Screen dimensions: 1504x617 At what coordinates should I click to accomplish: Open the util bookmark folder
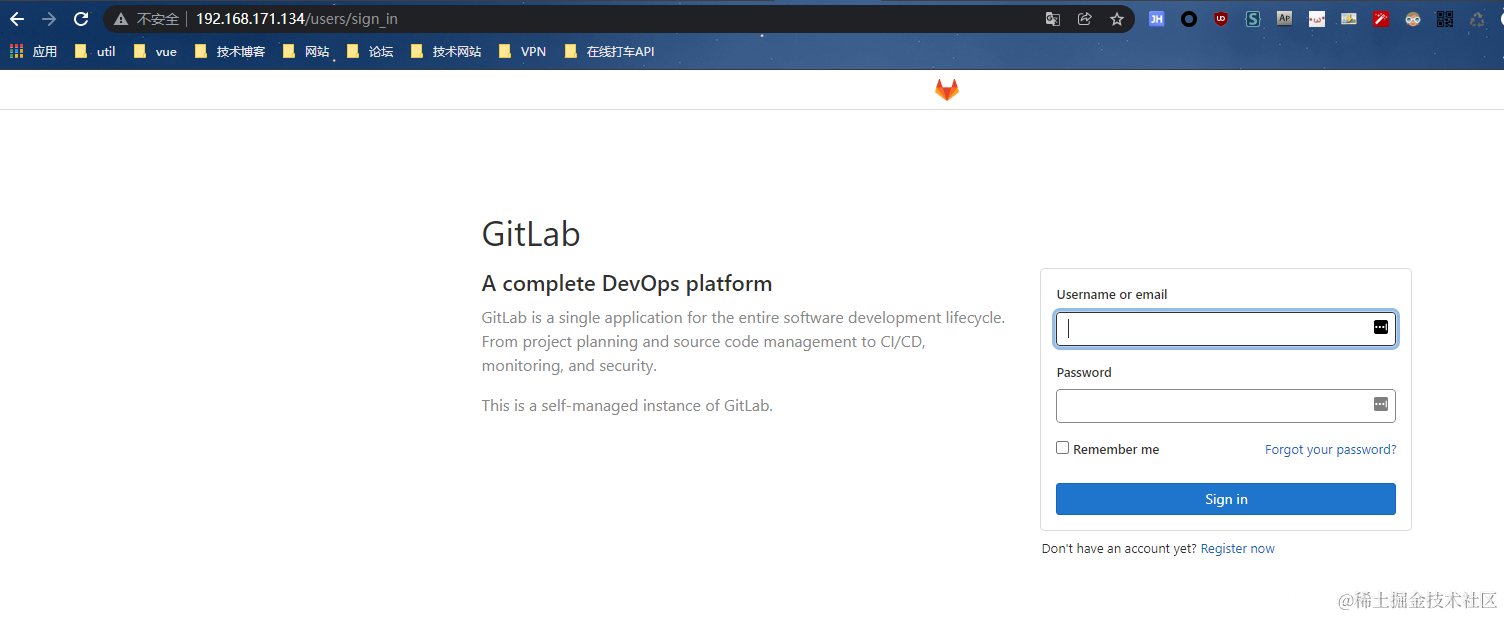tap(95, 51)
